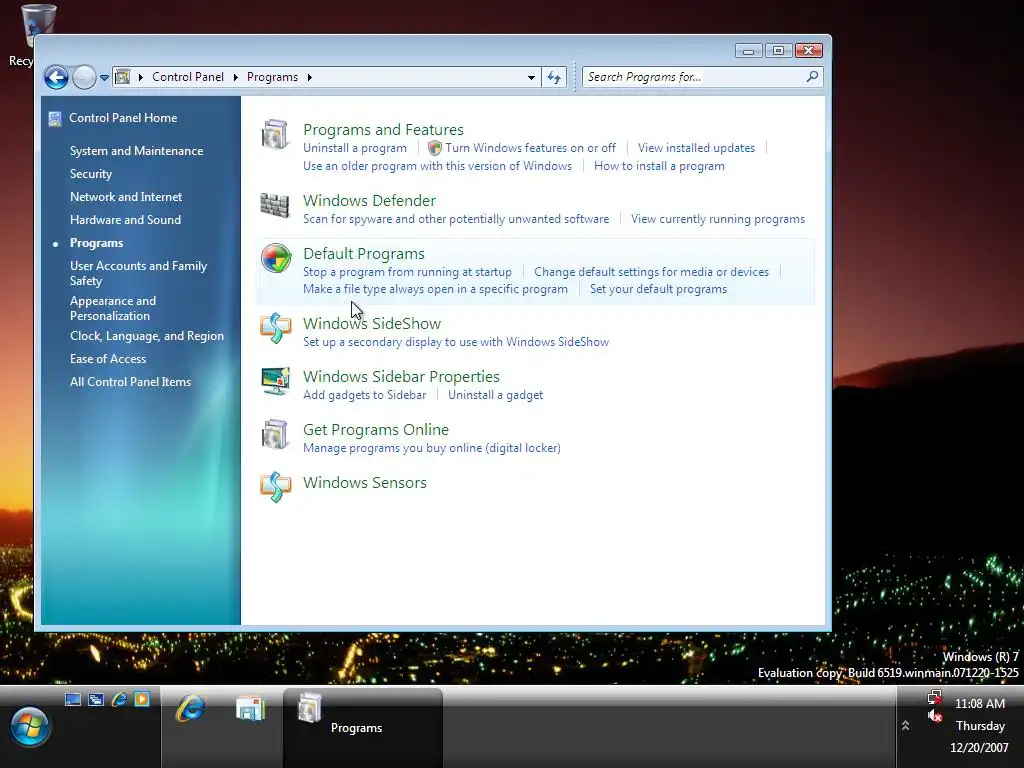
Task: Open Clock, Language, and Region
Action: click(147, 336)
